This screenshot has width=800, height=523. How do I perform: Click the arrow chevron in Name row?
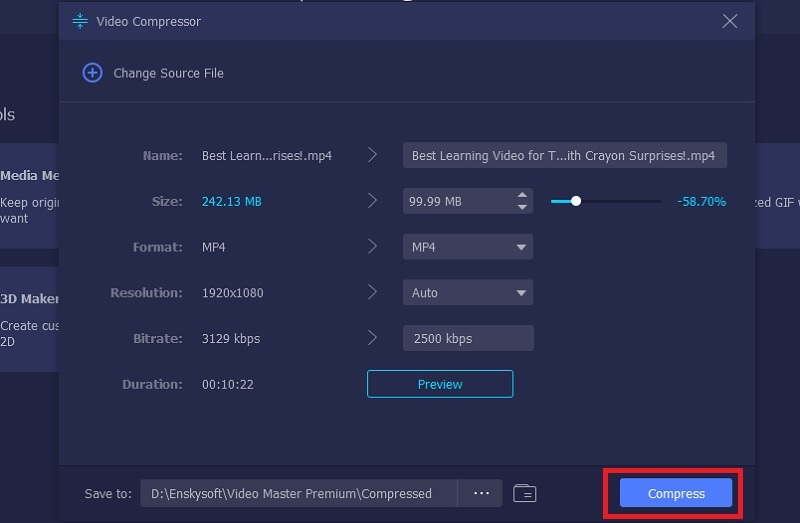pyautogui.click(x=372, y=155)
